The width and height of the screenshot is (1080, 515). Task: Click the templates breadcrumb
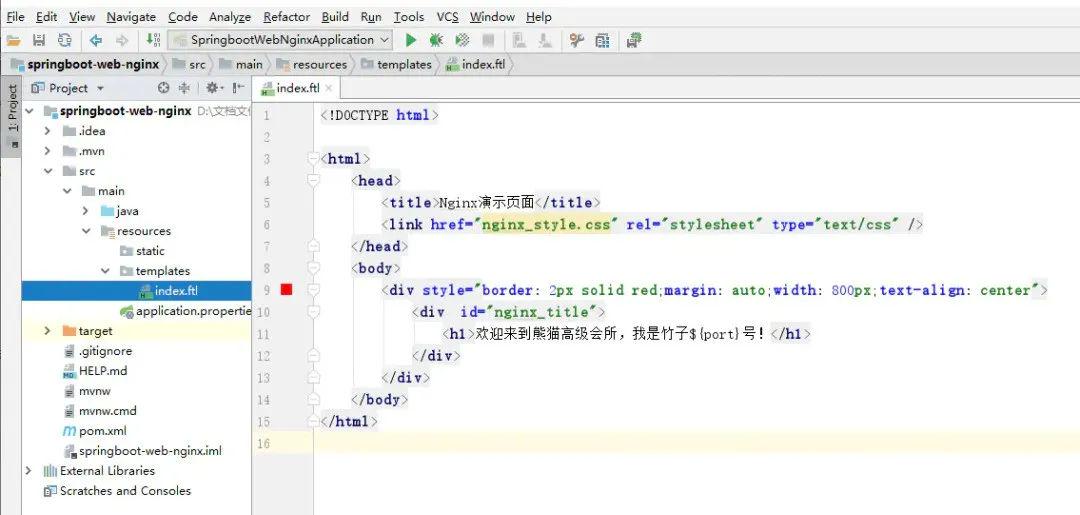(396, 65)
